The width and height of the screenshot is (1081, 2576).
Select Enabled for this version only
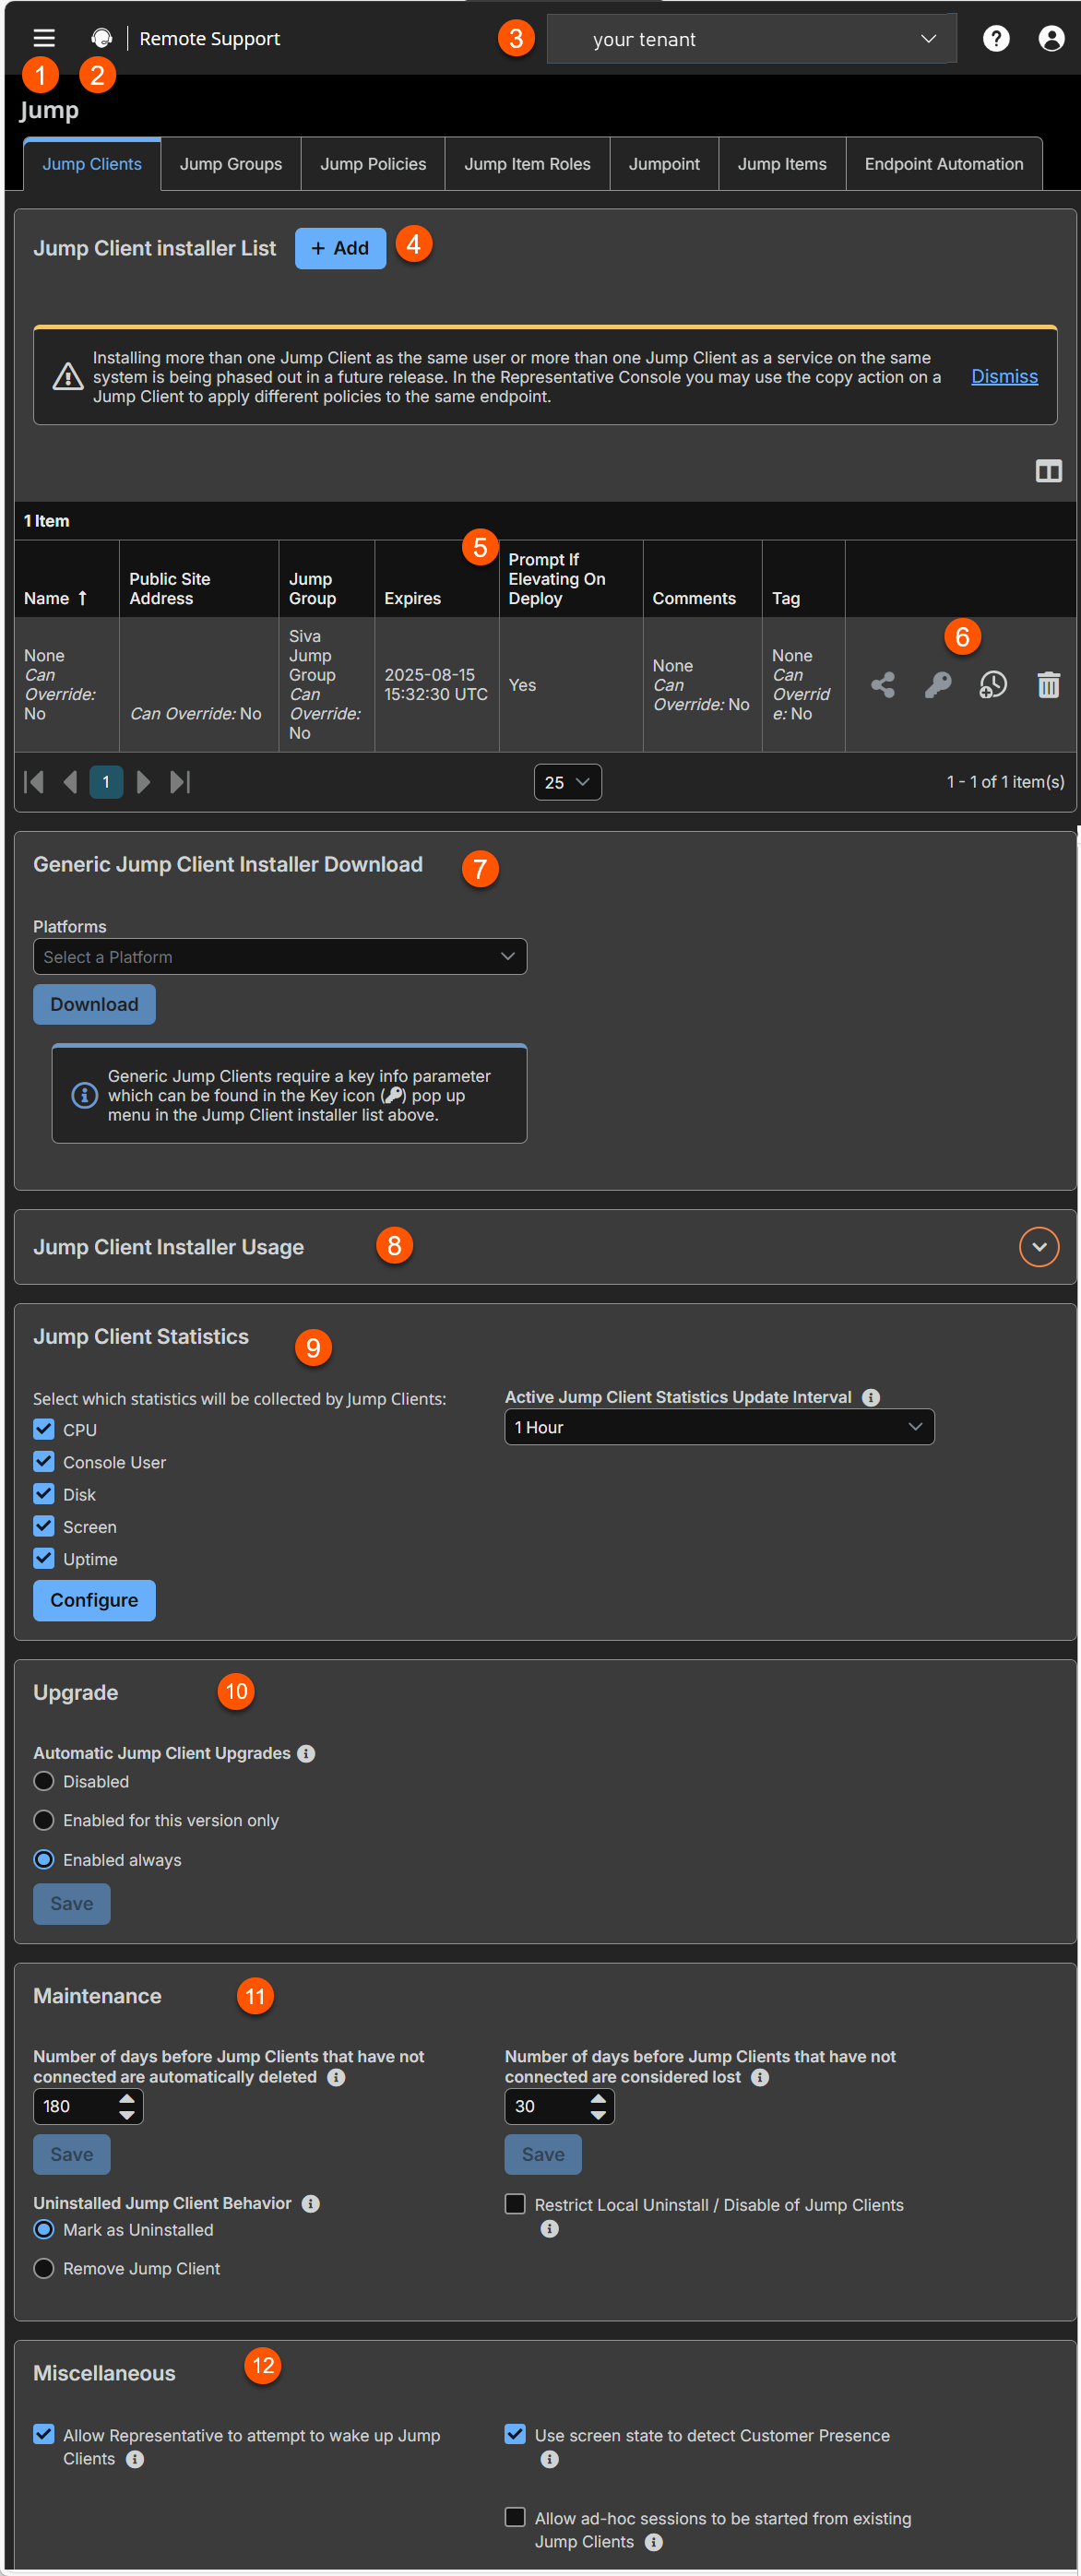coord(43,1820)
